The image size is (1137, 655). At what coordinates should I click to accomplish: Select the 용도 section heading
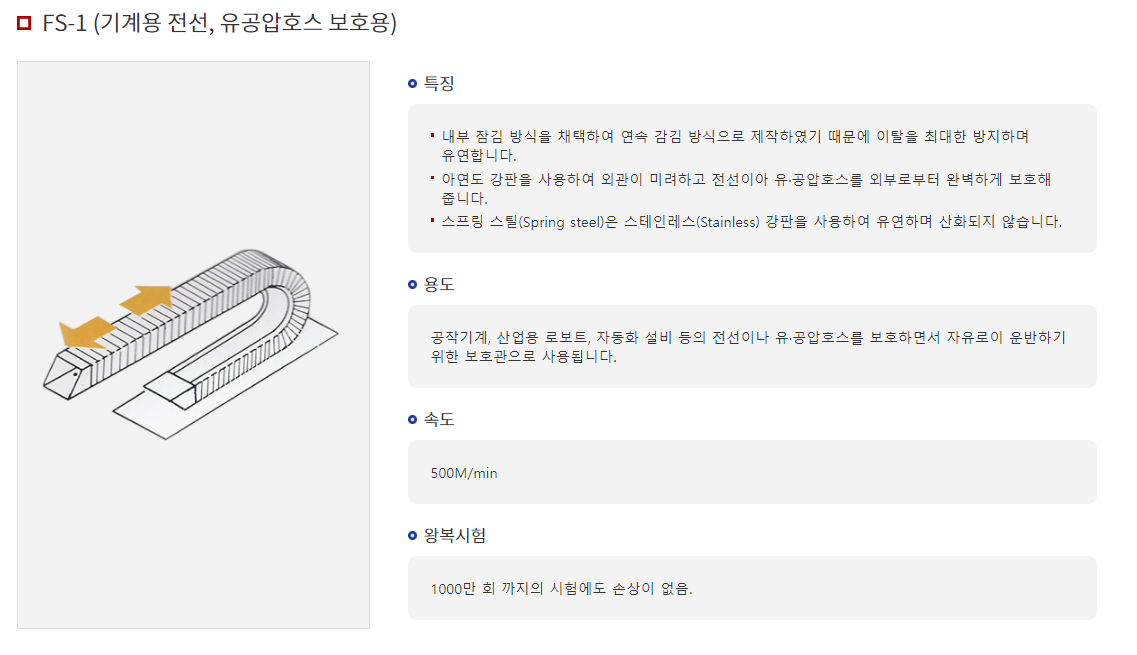pos(439,285)
